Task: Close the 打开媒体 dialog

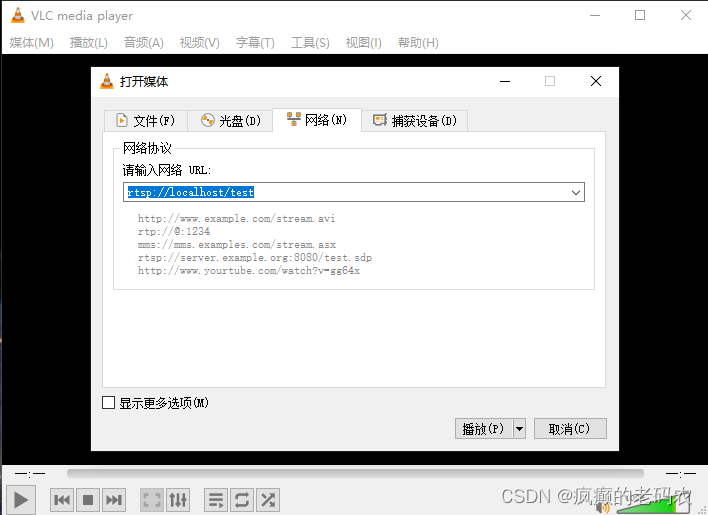Action: [596, 81]
